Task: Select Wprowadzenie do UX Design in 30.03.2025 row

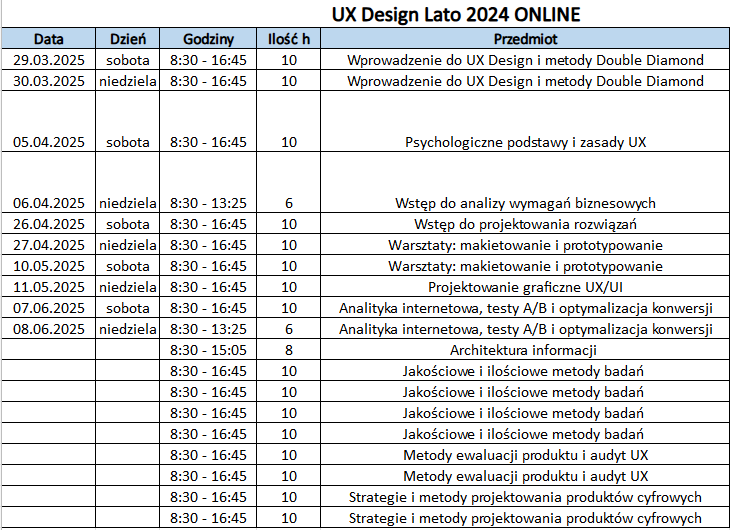Action: [525, 81]
